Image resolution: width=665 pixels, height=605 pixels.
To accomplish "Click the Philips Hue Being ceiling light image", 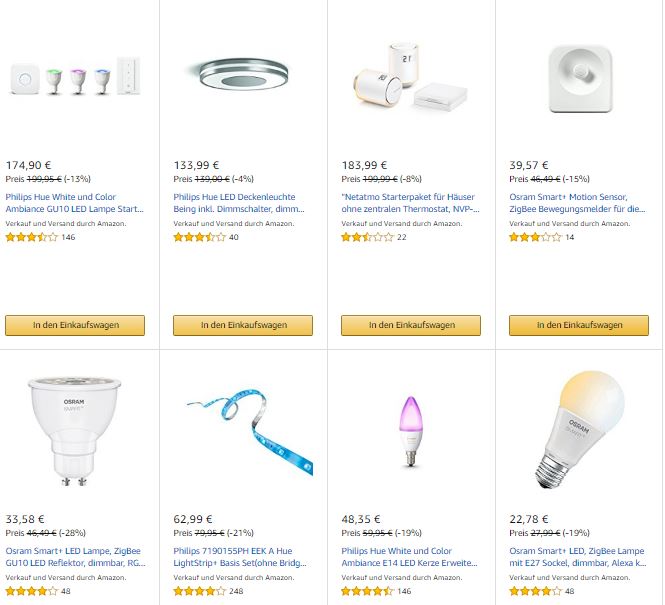I will (243, 77).
